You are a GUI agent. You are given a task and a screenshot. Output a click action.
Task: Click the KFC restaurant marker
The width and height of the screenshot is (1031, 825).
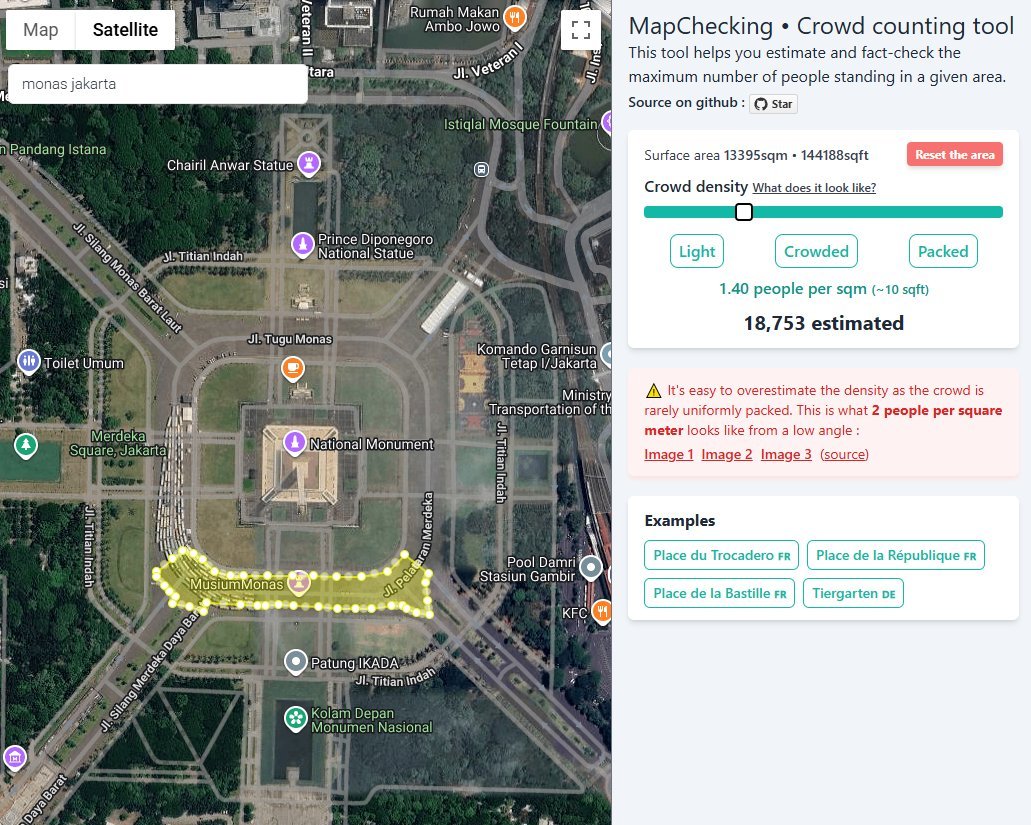602,611
